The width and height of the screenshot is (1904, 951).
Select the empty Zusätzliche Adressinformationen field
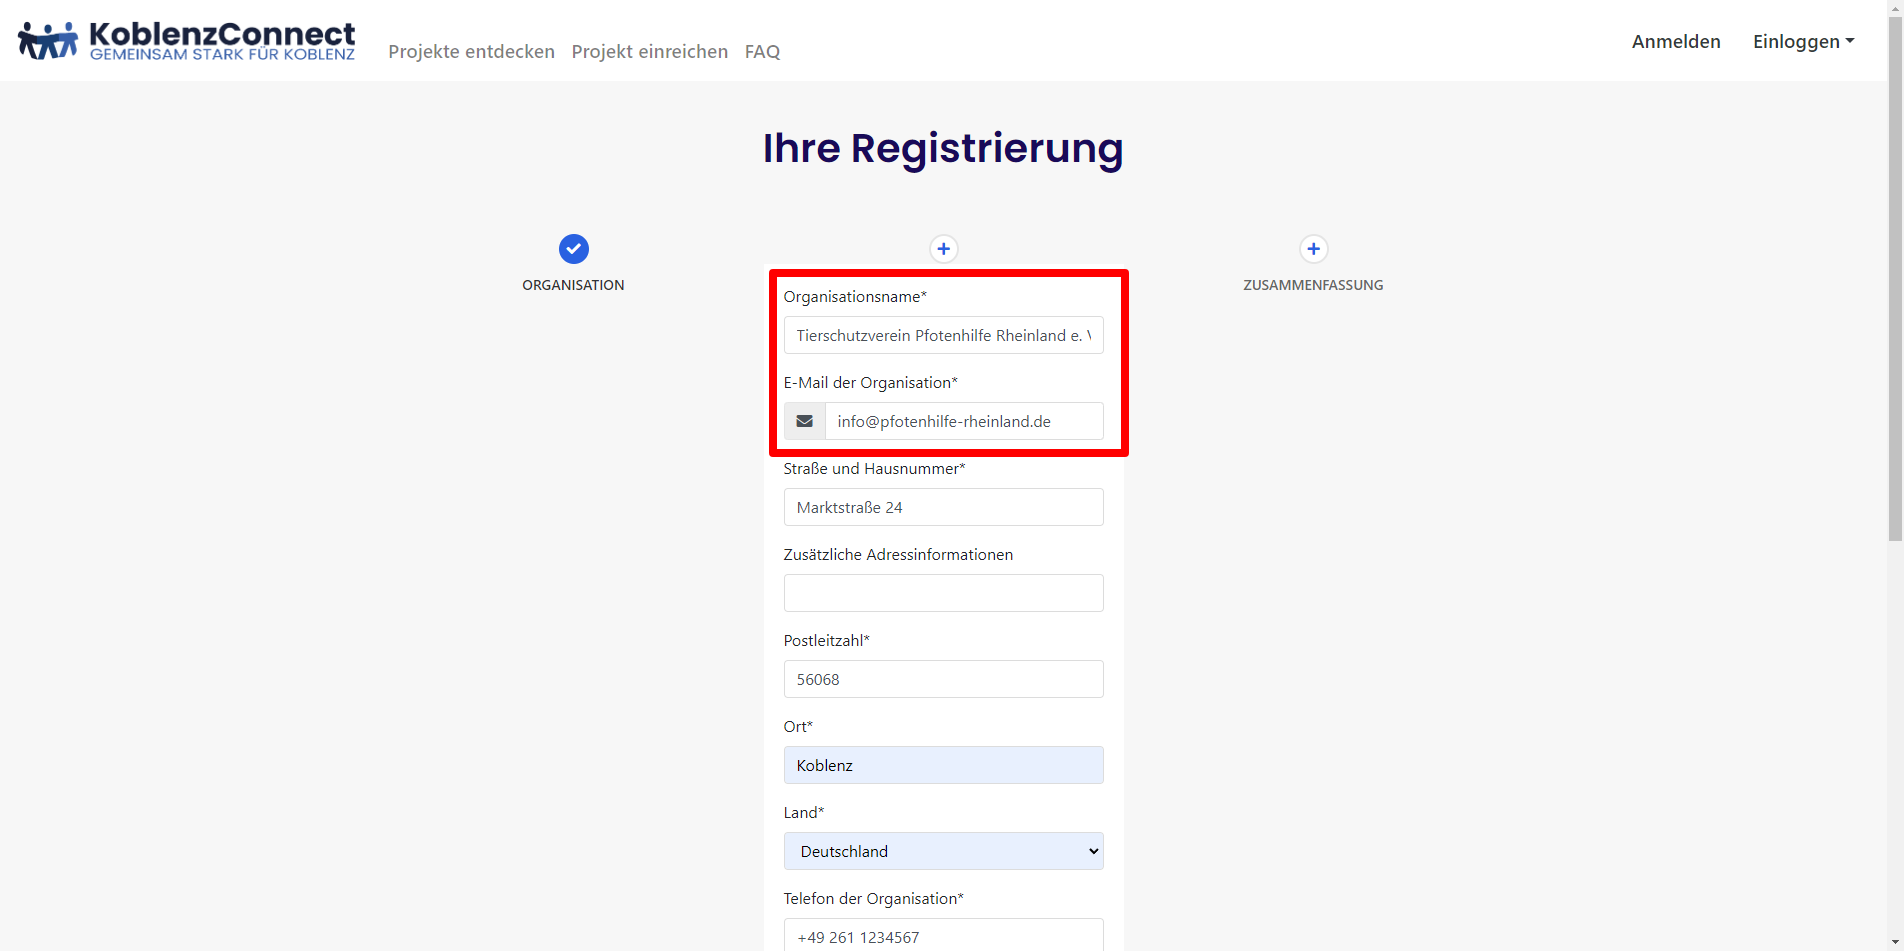(x=943, y=593)
